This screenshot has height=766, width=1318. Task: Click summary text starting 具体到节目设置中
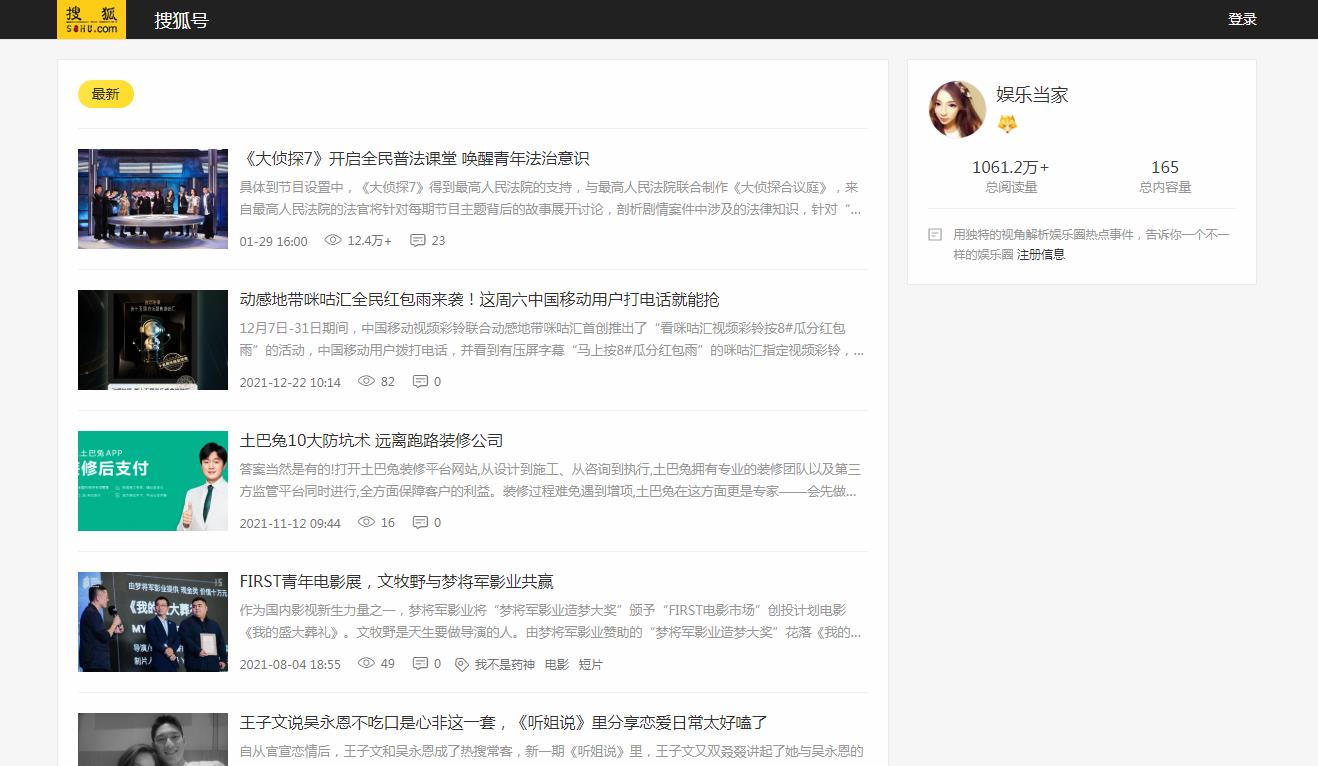click(x=551, y=198)
